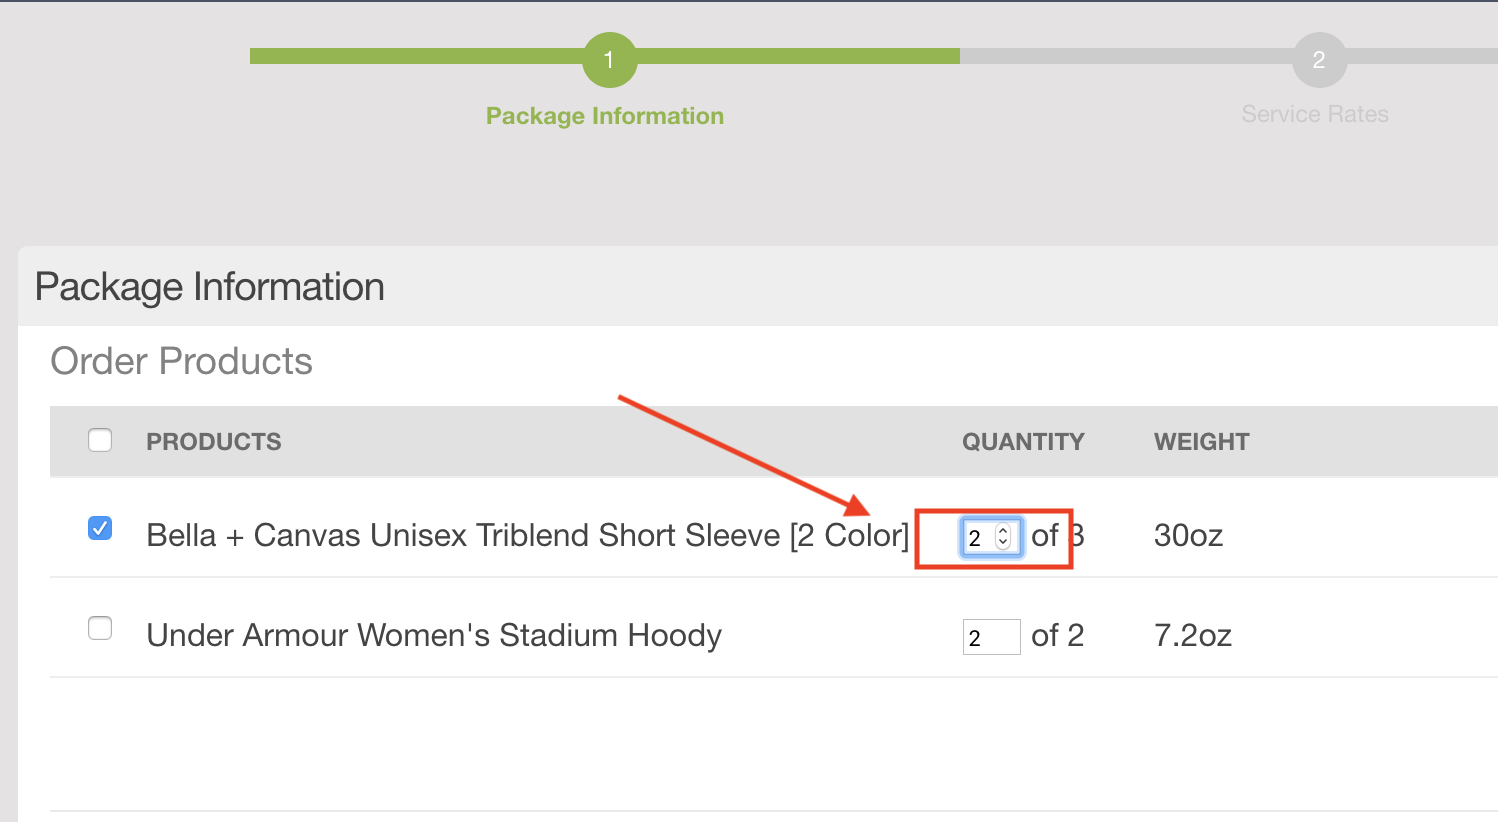The image size is (1498, 822).
Task: Increase Bella + Canvas quantity with up arrow
Action: pos(1004,531)
